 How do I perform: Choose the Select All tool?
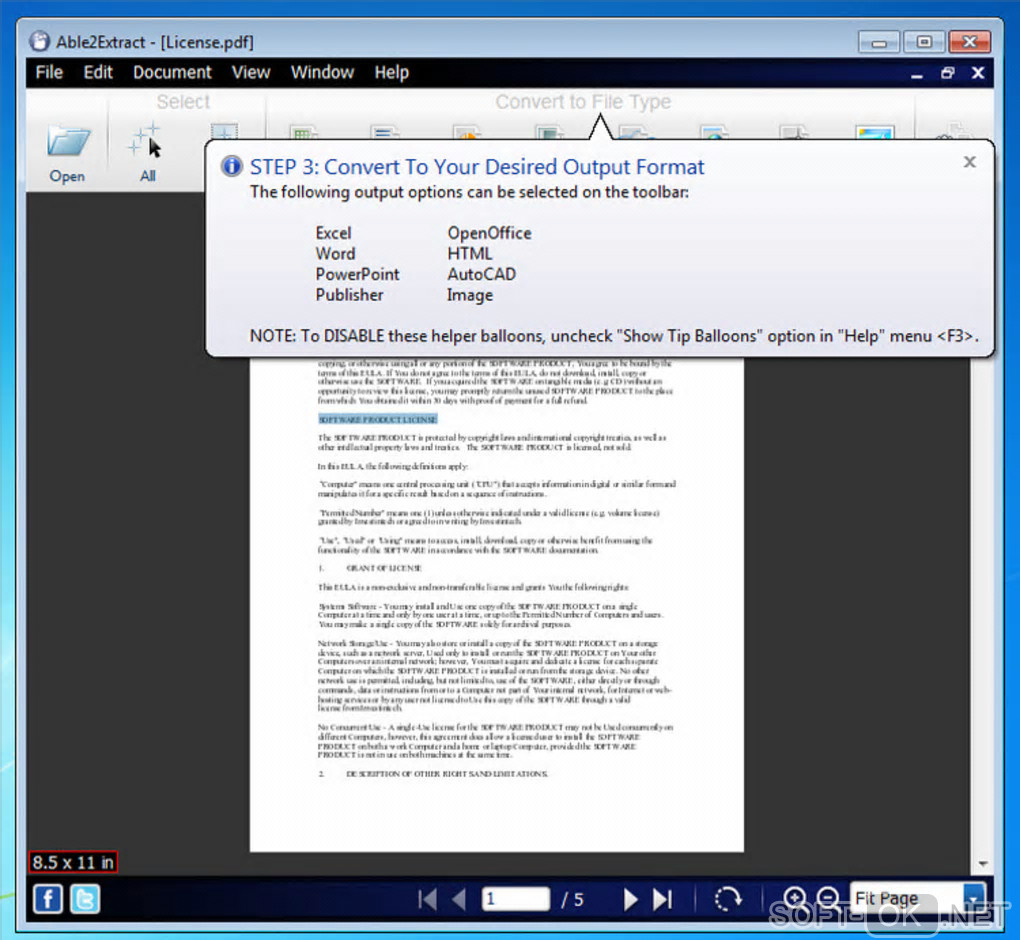(x=146, y=154)
